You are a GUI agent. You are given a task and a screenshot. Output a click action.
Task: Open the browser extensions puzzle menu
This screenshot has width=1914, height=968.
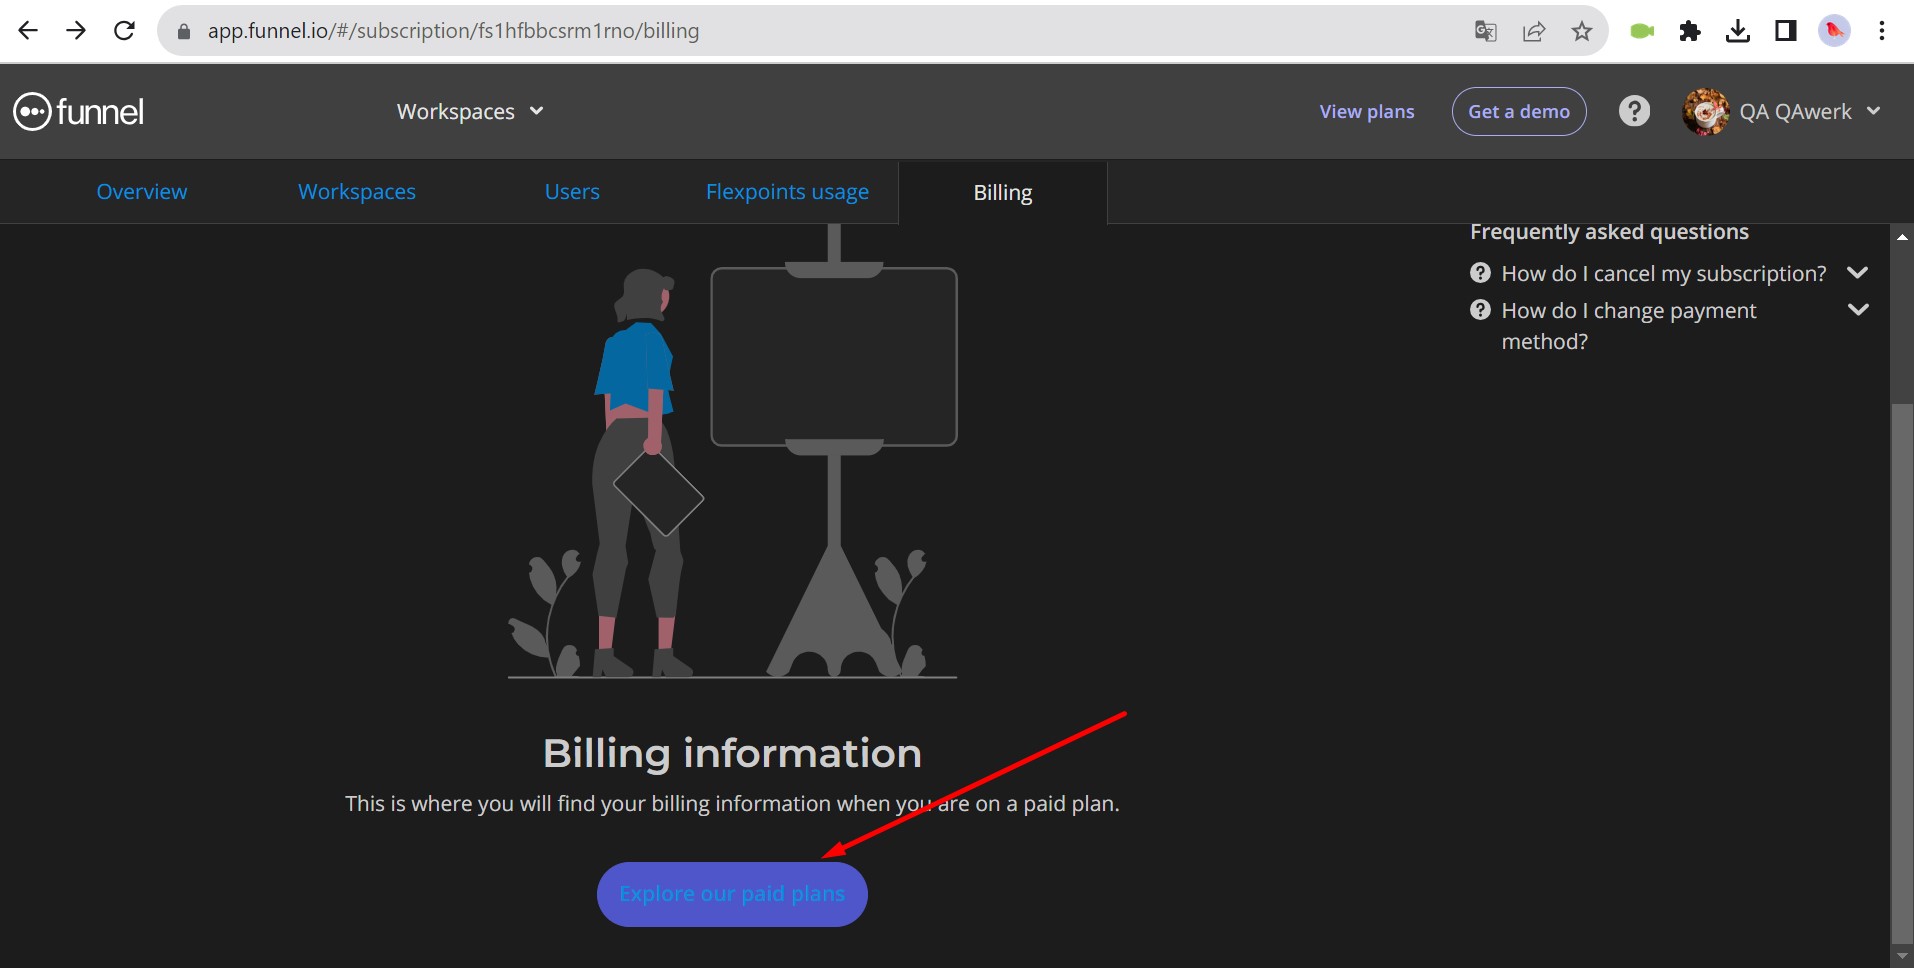pos(1690,31)
